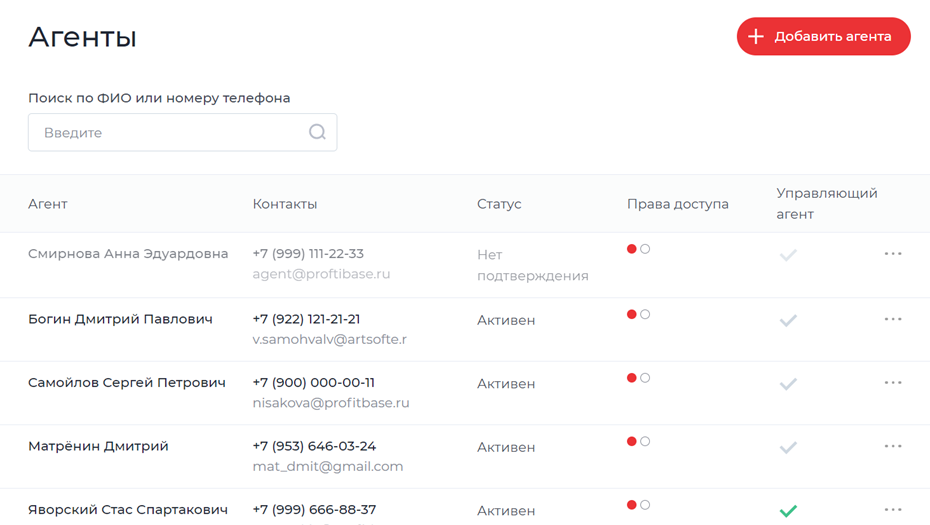Select agent name Богин Дмитрий Павлович
The width and height of the screenshot is (930, 525).
point(120,319)
